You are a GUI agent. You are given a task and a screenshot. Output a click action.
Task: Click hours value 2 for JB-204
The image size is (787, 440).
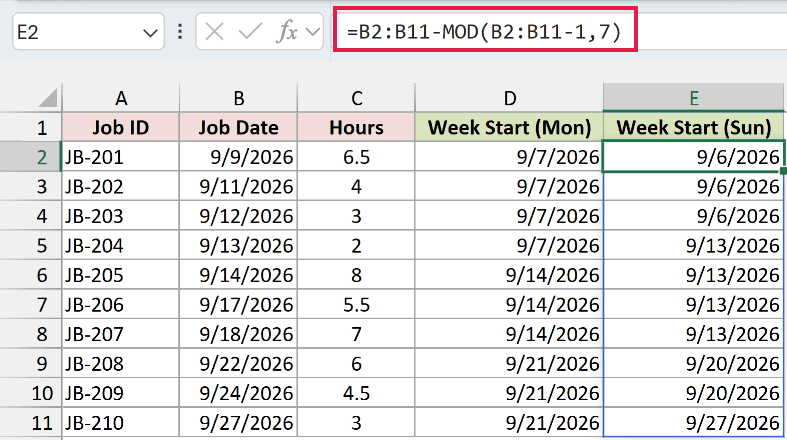[x=356, y=245]
